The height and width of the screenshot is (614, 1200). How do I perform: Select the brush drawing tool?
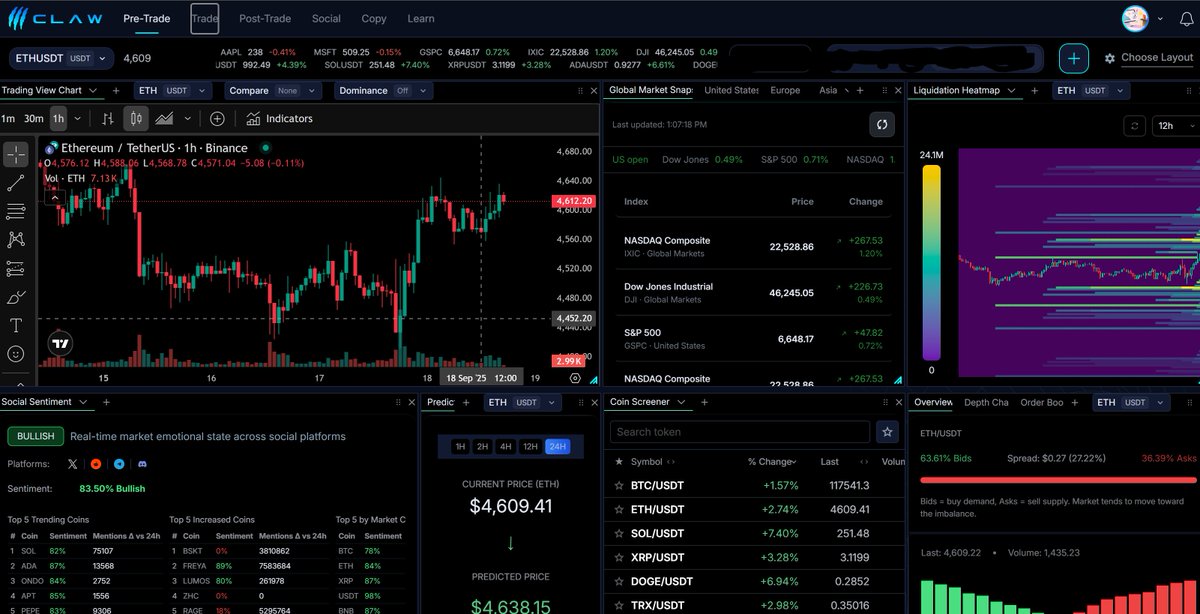(15, 297)
